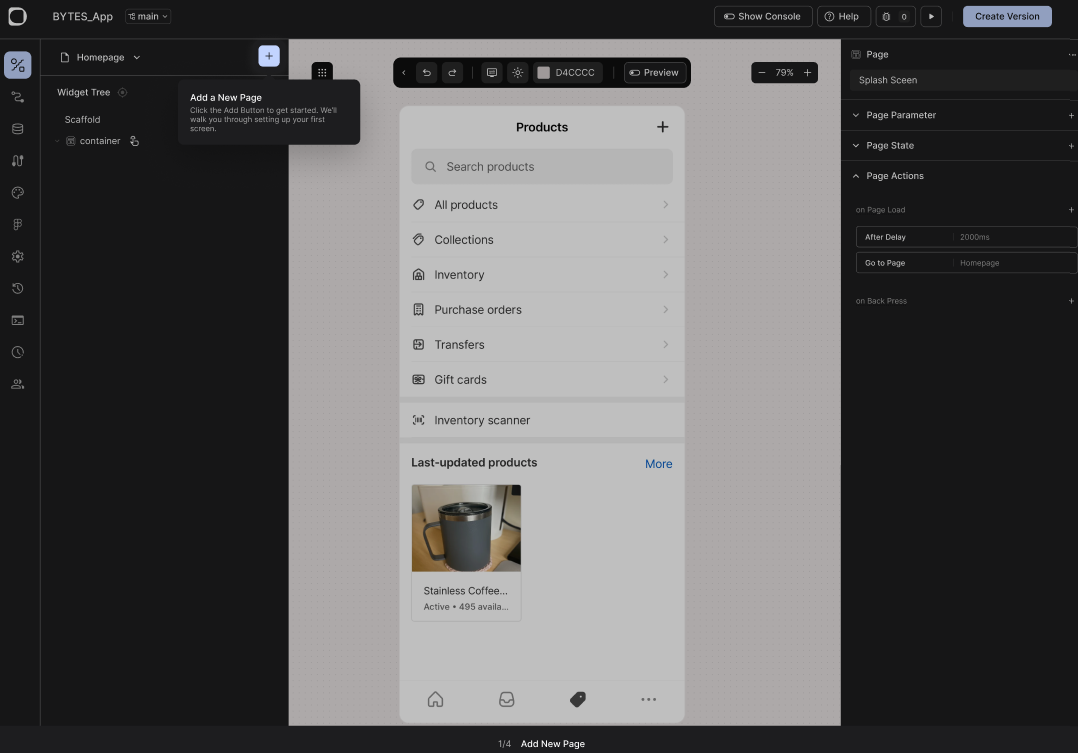This screenshot has width=1078, height=753.
Task: Open the Homepage page dropdown
Action: tap(100, 57)
